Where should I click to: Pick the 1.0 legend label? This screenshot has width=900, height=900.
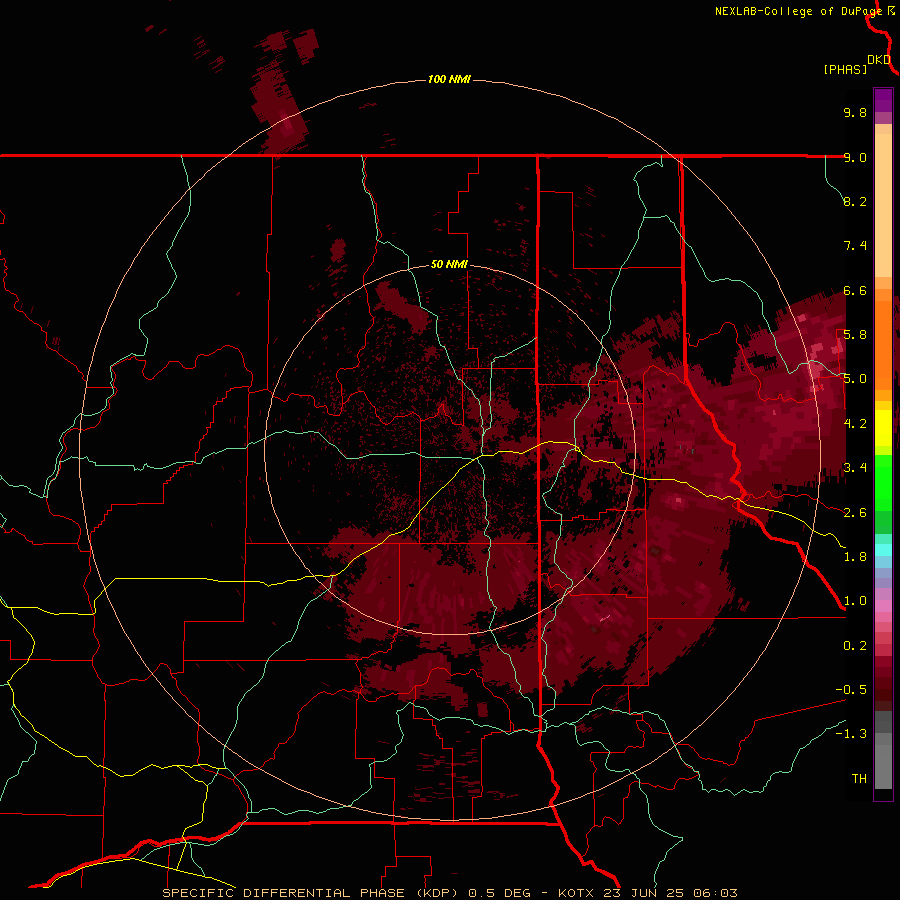click(x=855, y=601)
